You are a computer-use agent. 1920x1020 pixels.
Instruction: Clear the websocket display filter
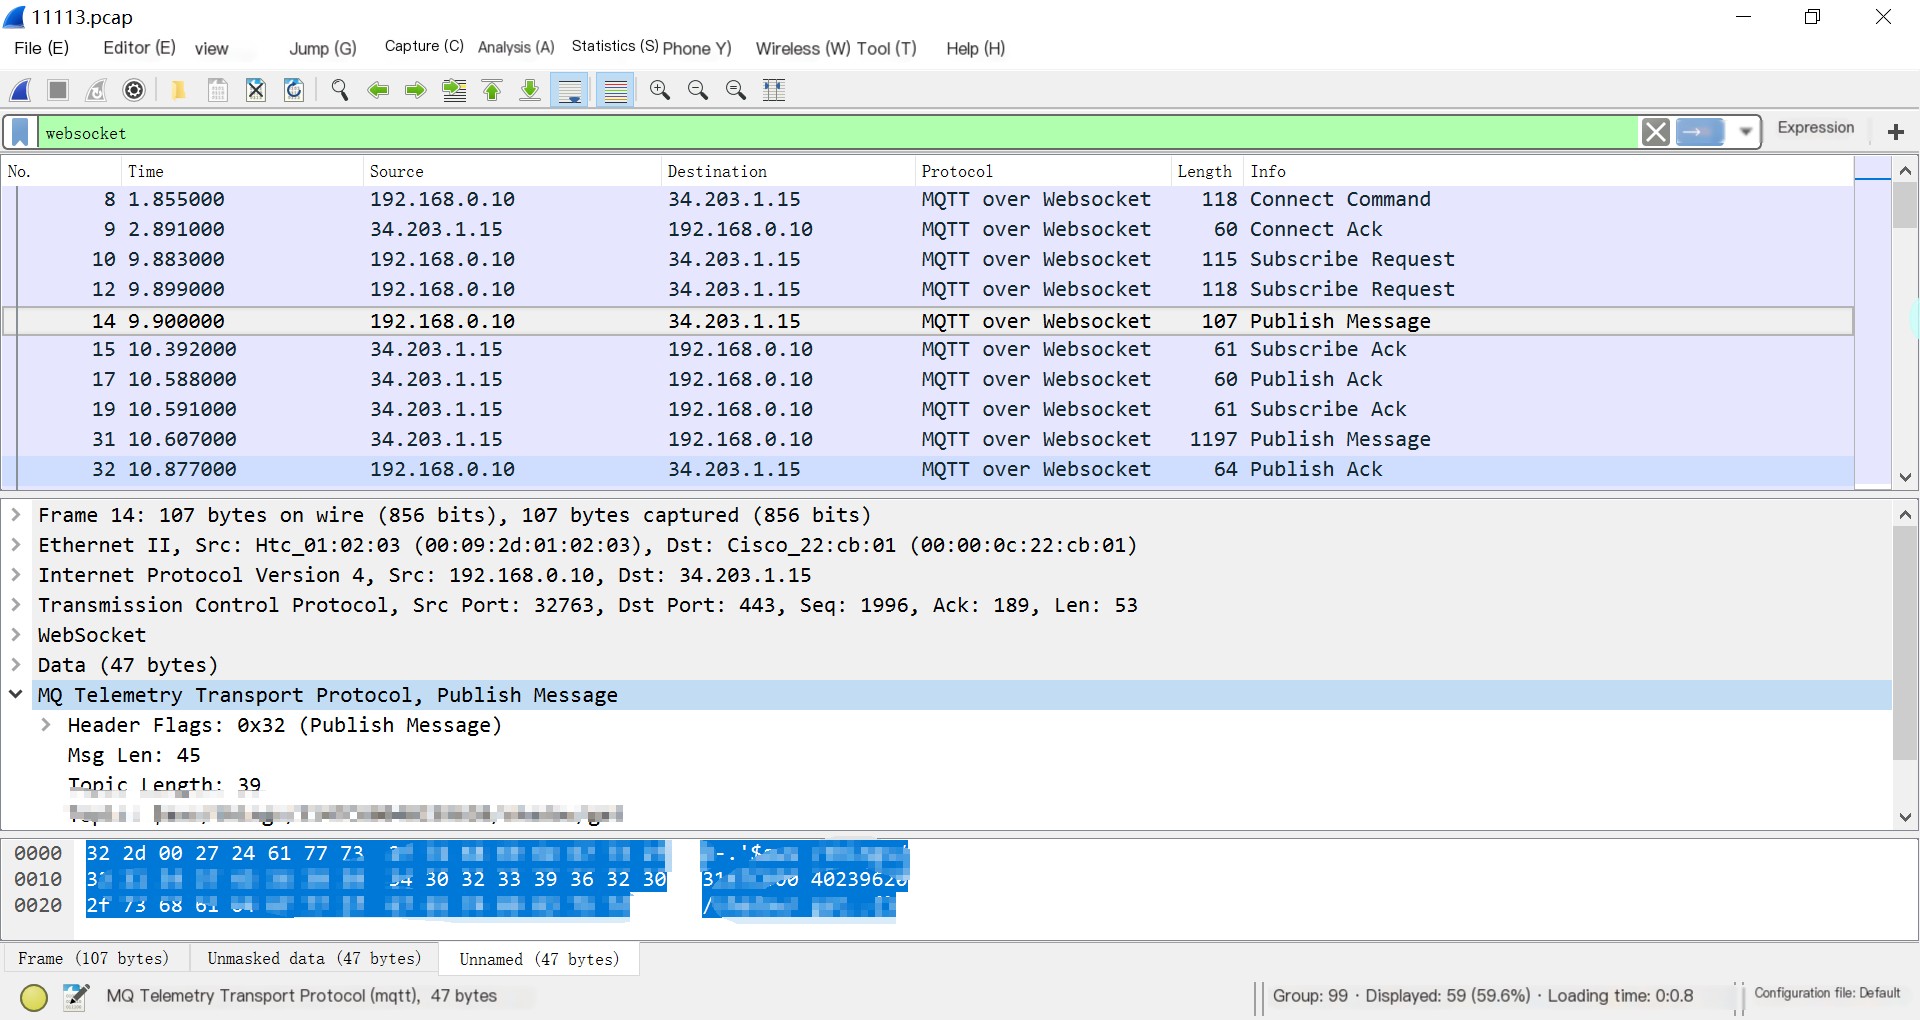(x=1655, y=132)
